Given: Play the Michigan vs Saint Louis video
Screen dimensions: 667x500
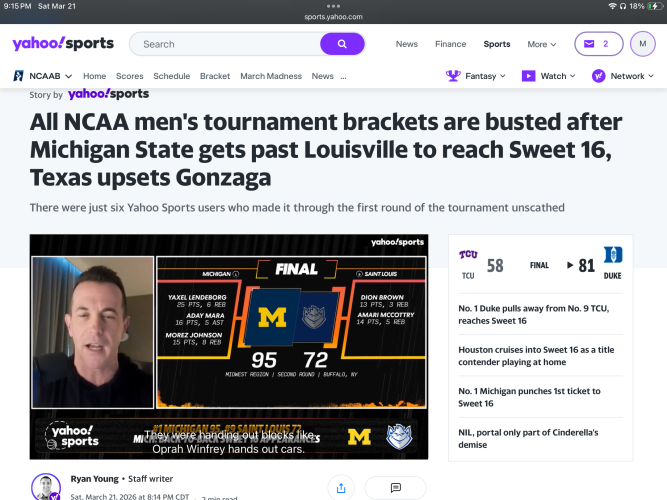Looking at the screenshot, I should pyautogui.click(x=229, y=346).
